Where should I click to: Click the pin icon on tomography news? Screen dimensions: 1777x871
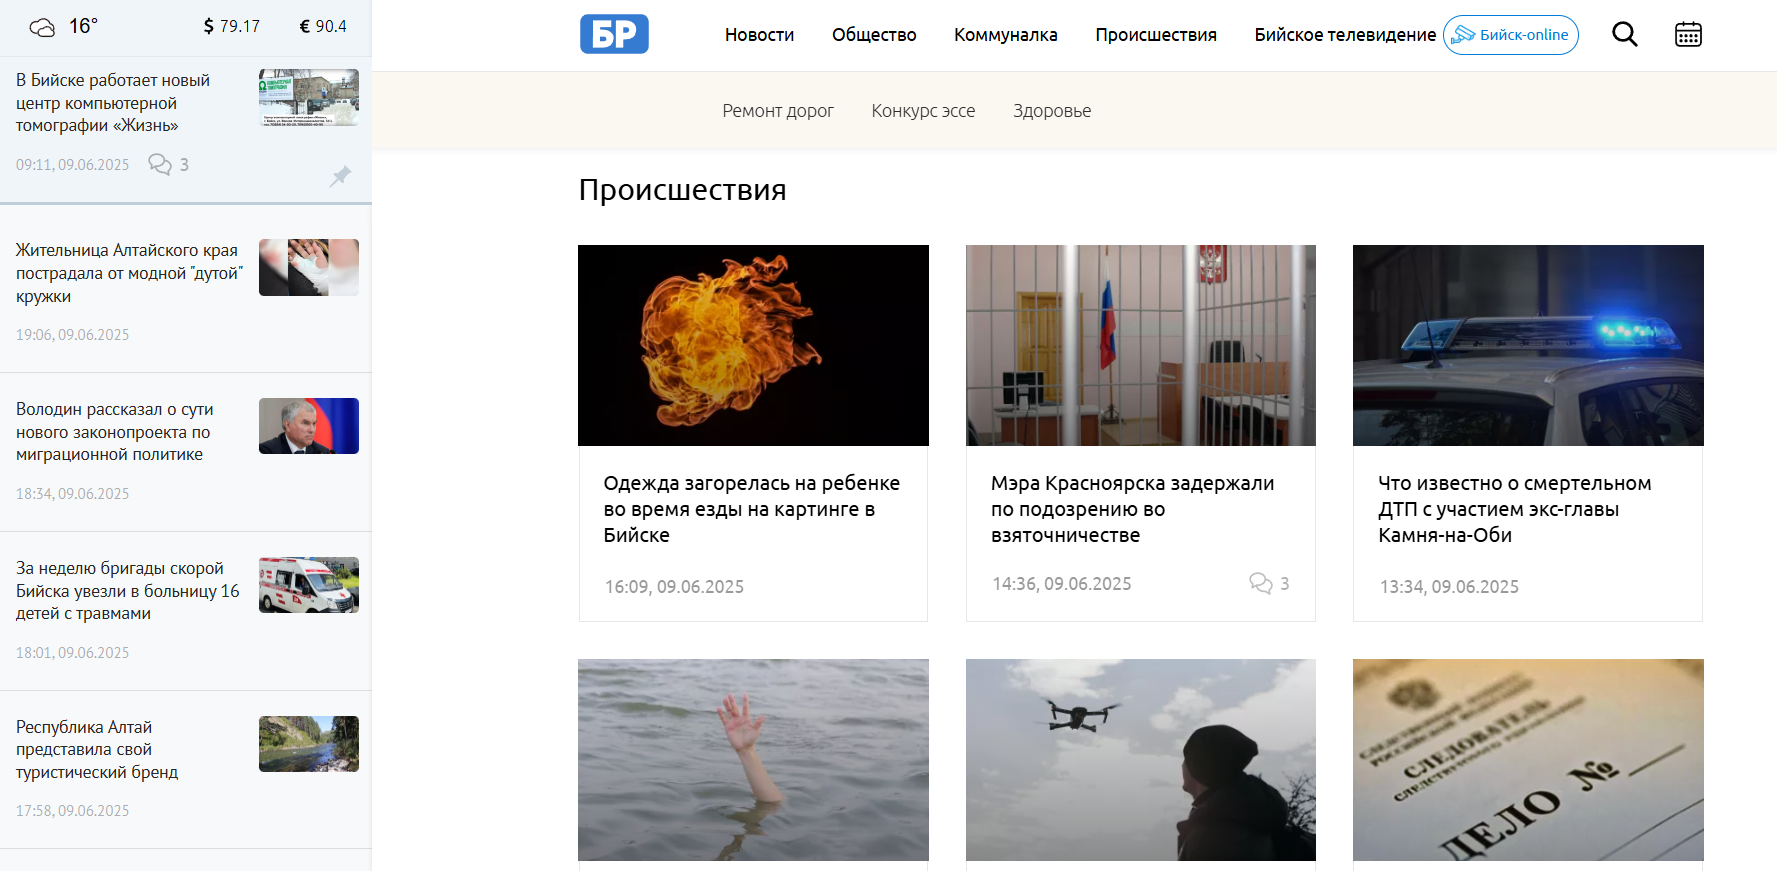pos(340,176)
